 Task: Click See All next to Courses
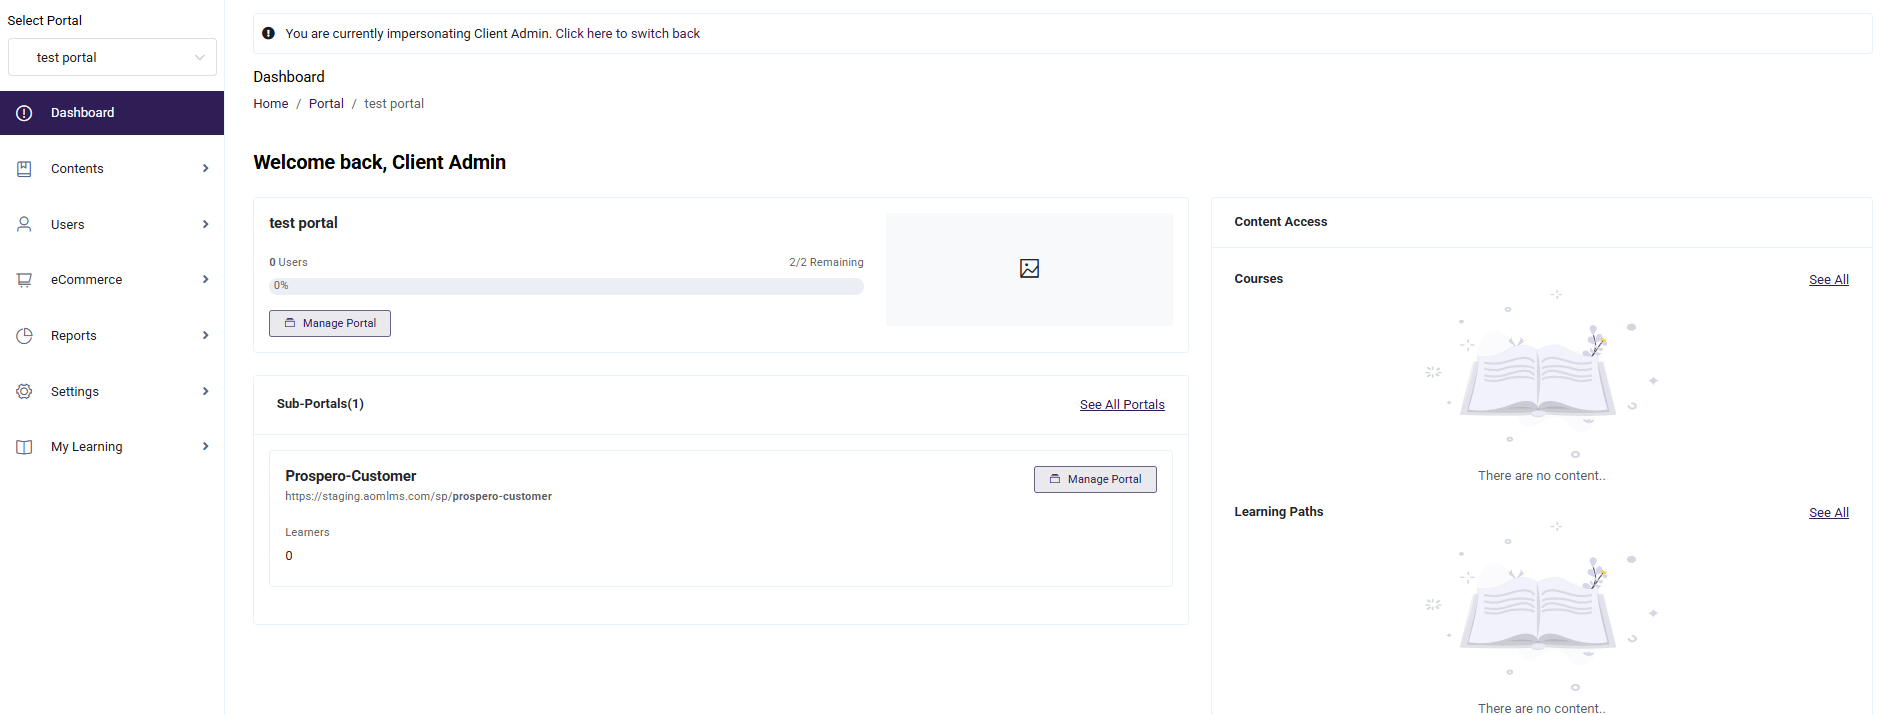[x=1828, y=280]
